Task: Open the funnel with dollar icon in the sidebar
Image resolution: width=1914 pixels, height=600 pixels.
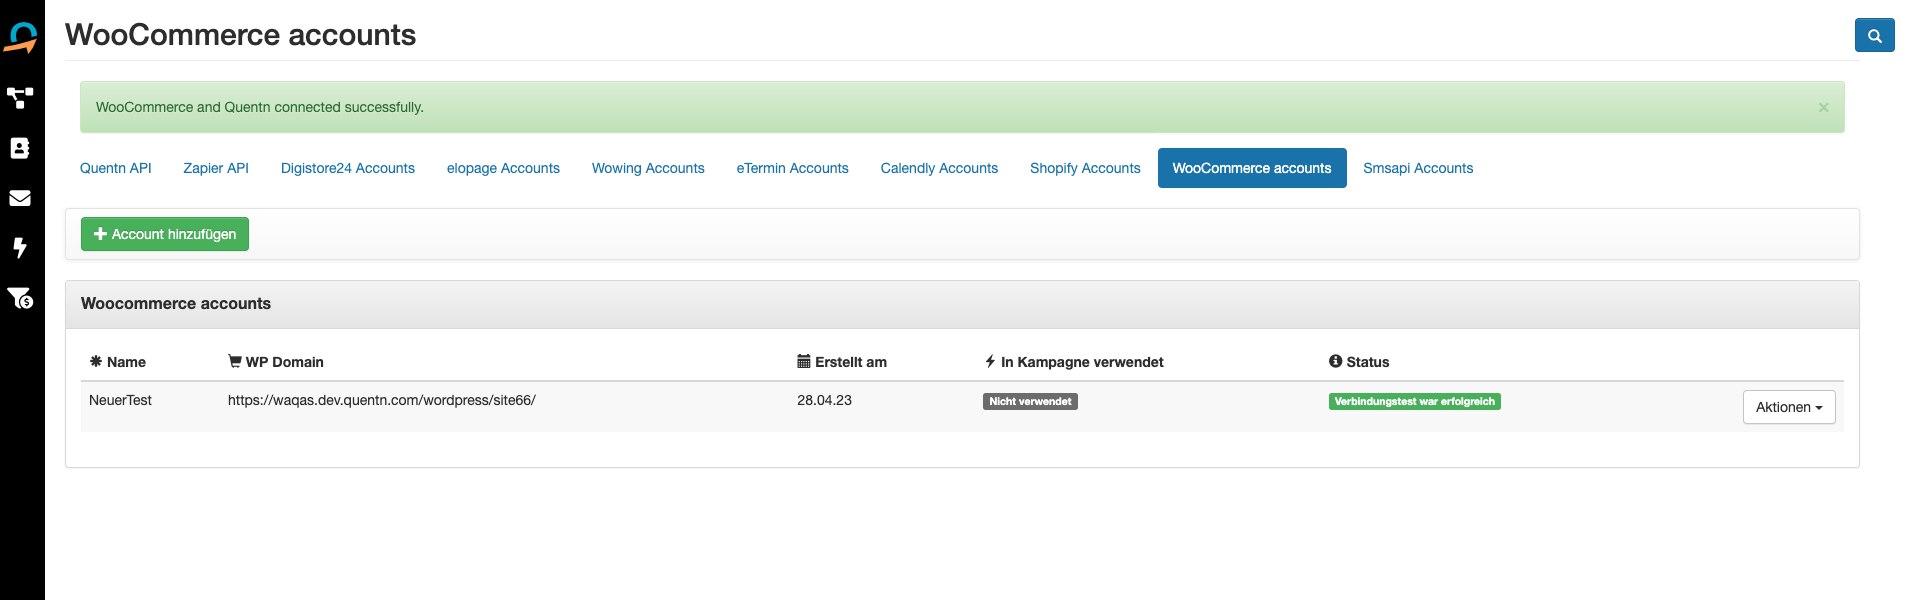Action: 20,298
